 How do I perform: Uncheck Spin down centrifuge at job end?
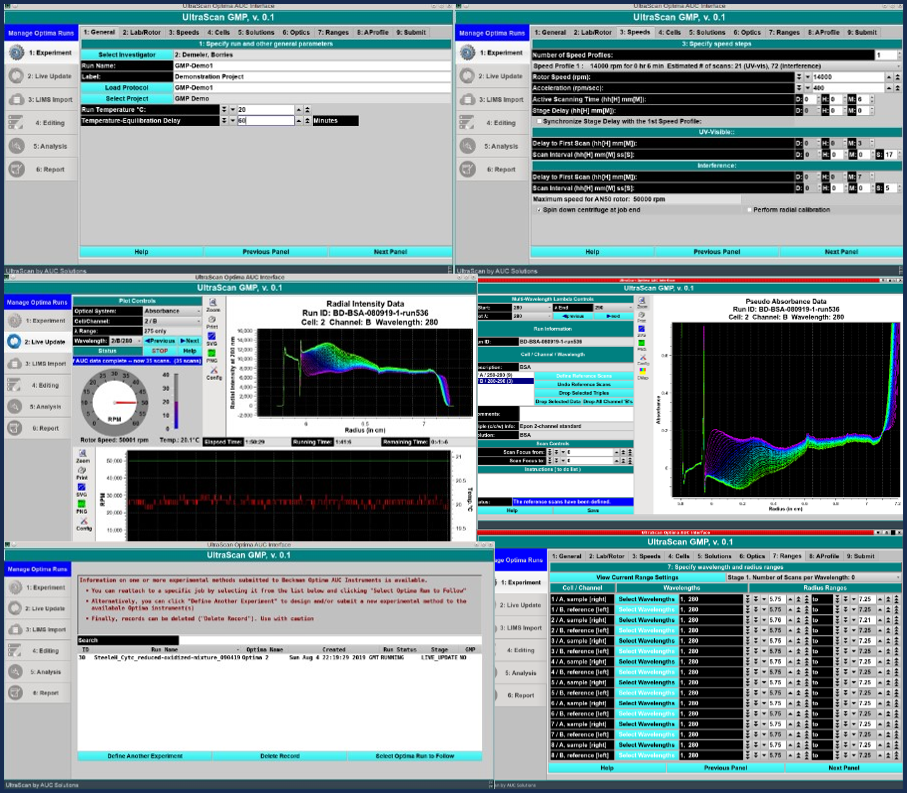537,210
